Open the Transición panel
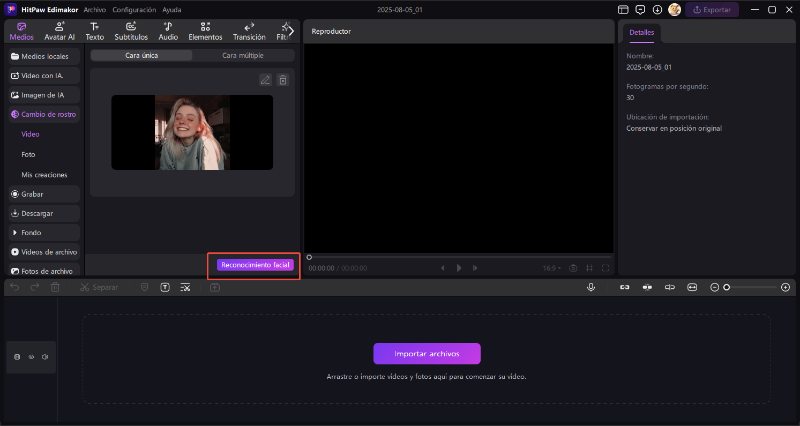800x426 pixels. pos(249,31)
